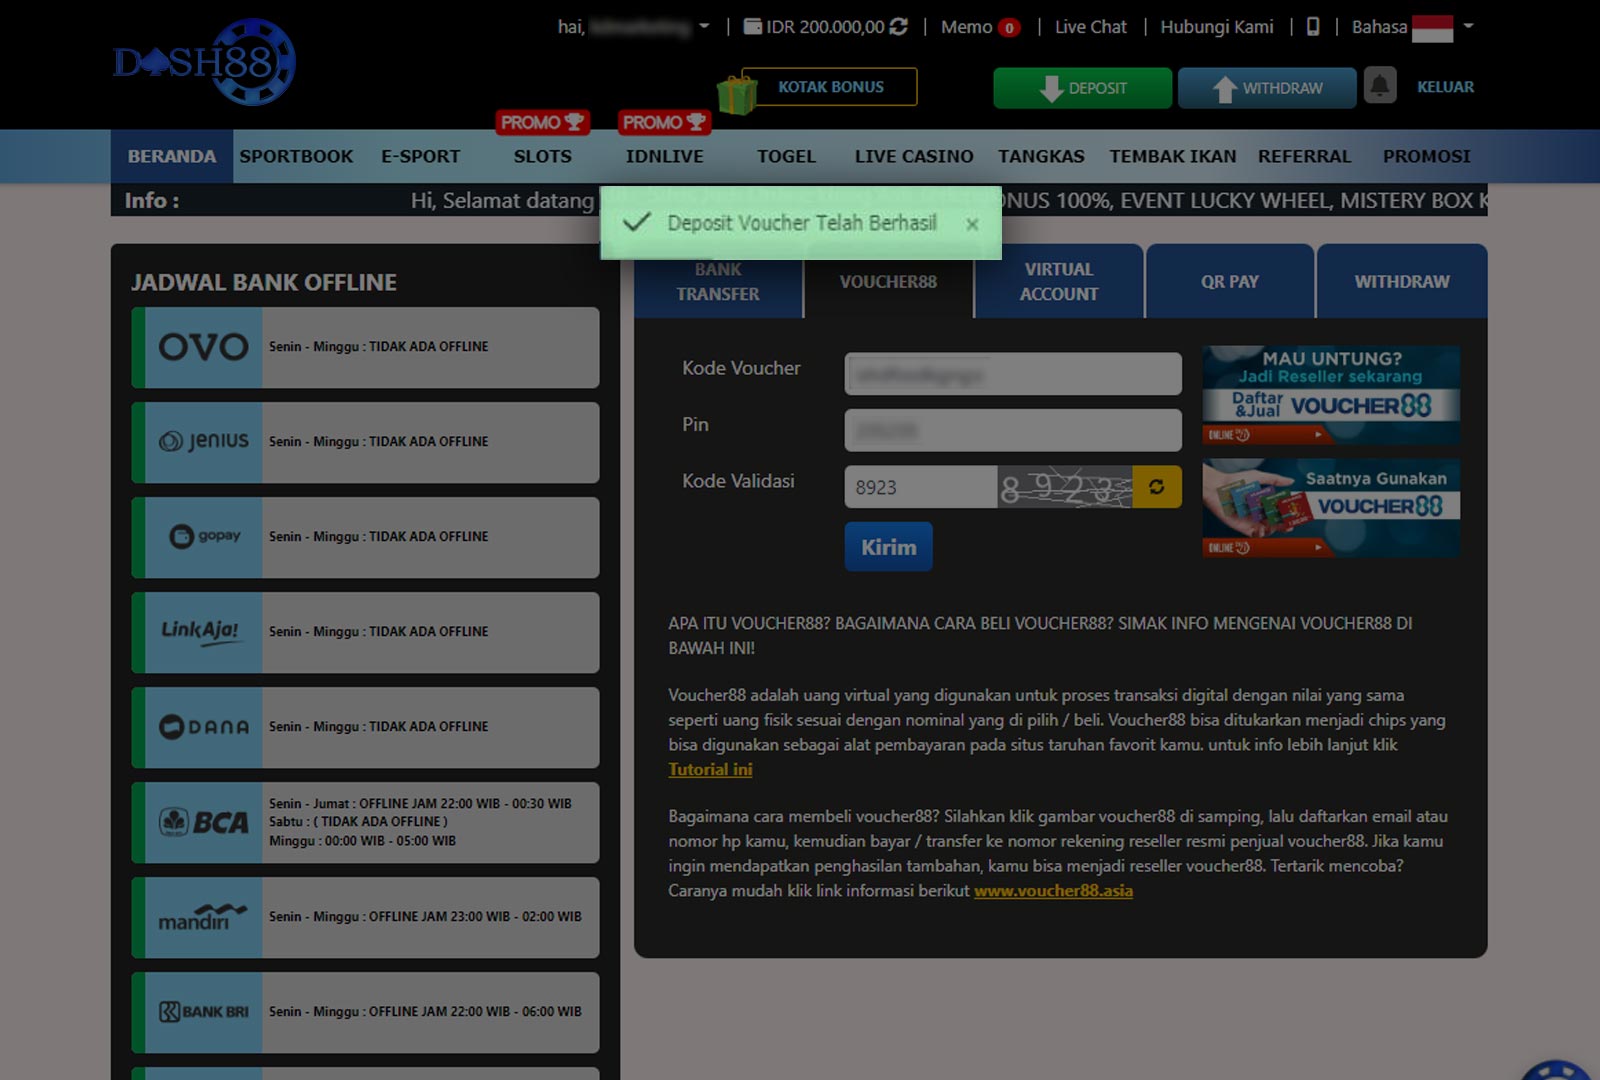The width and height of the screenshot is (1600, 1080).
Task: Open the username account dropdown
Action: 704,27
